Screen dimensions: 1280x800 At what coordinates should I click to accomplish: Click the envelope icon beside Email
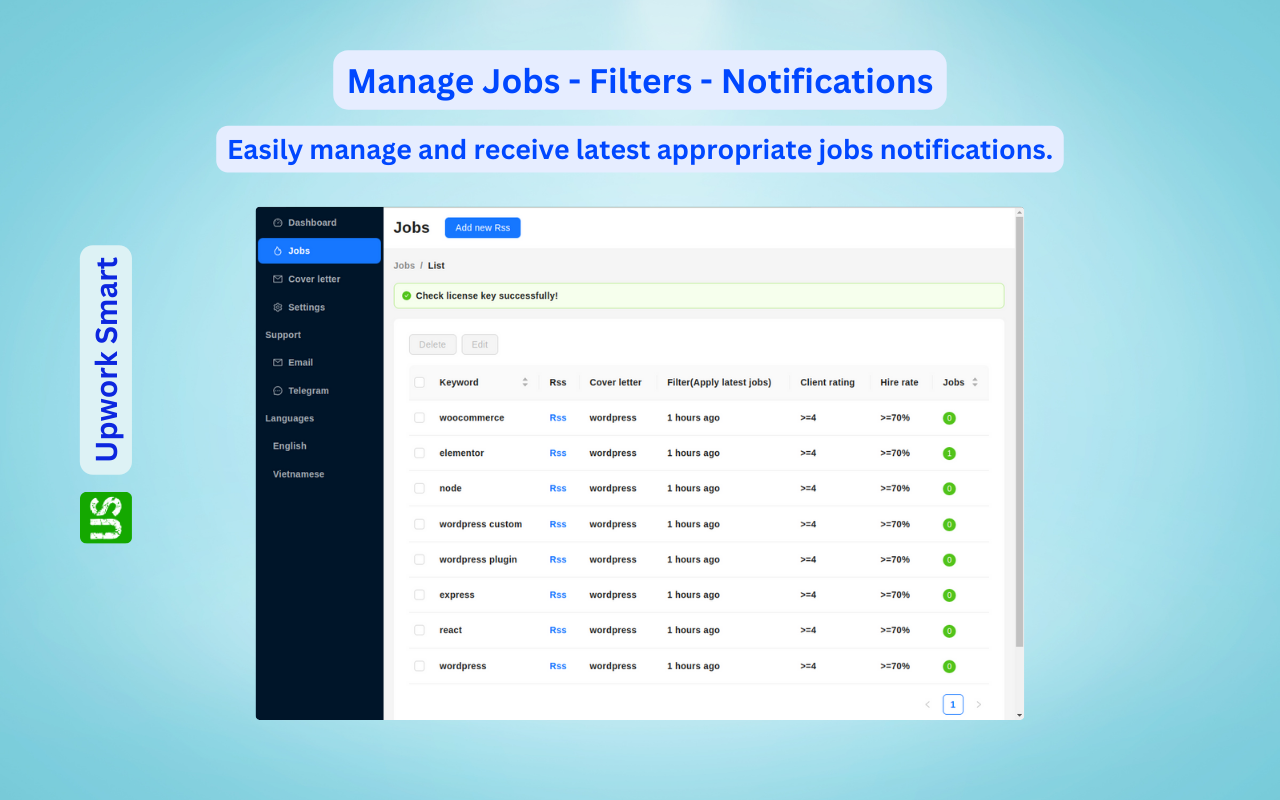[x=278, y=362]
